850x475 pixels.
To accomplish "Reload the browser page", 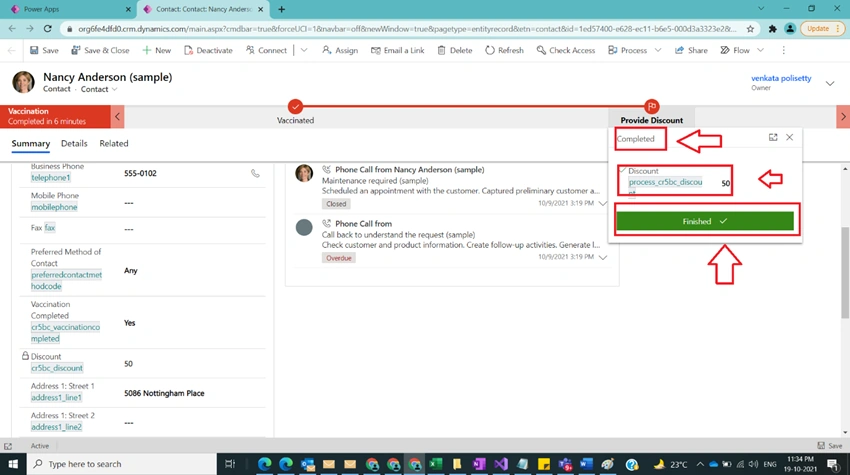I will (48, 29).
